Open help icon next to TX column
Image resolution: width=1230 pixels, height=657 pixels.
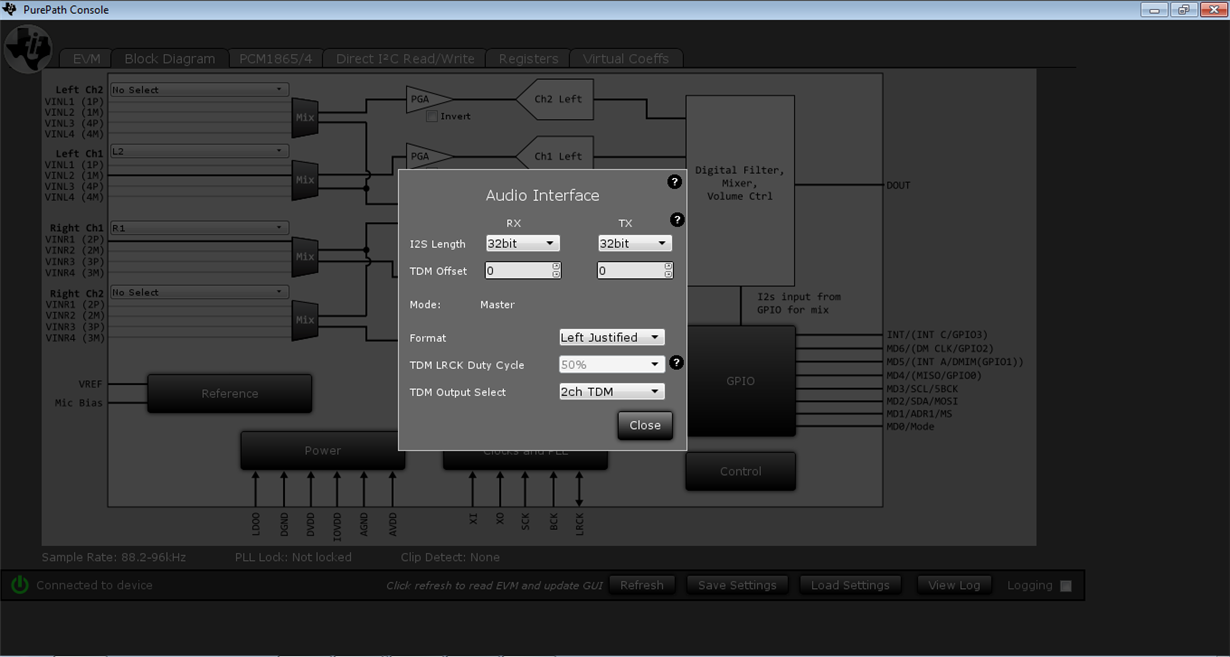coord(677,220)
